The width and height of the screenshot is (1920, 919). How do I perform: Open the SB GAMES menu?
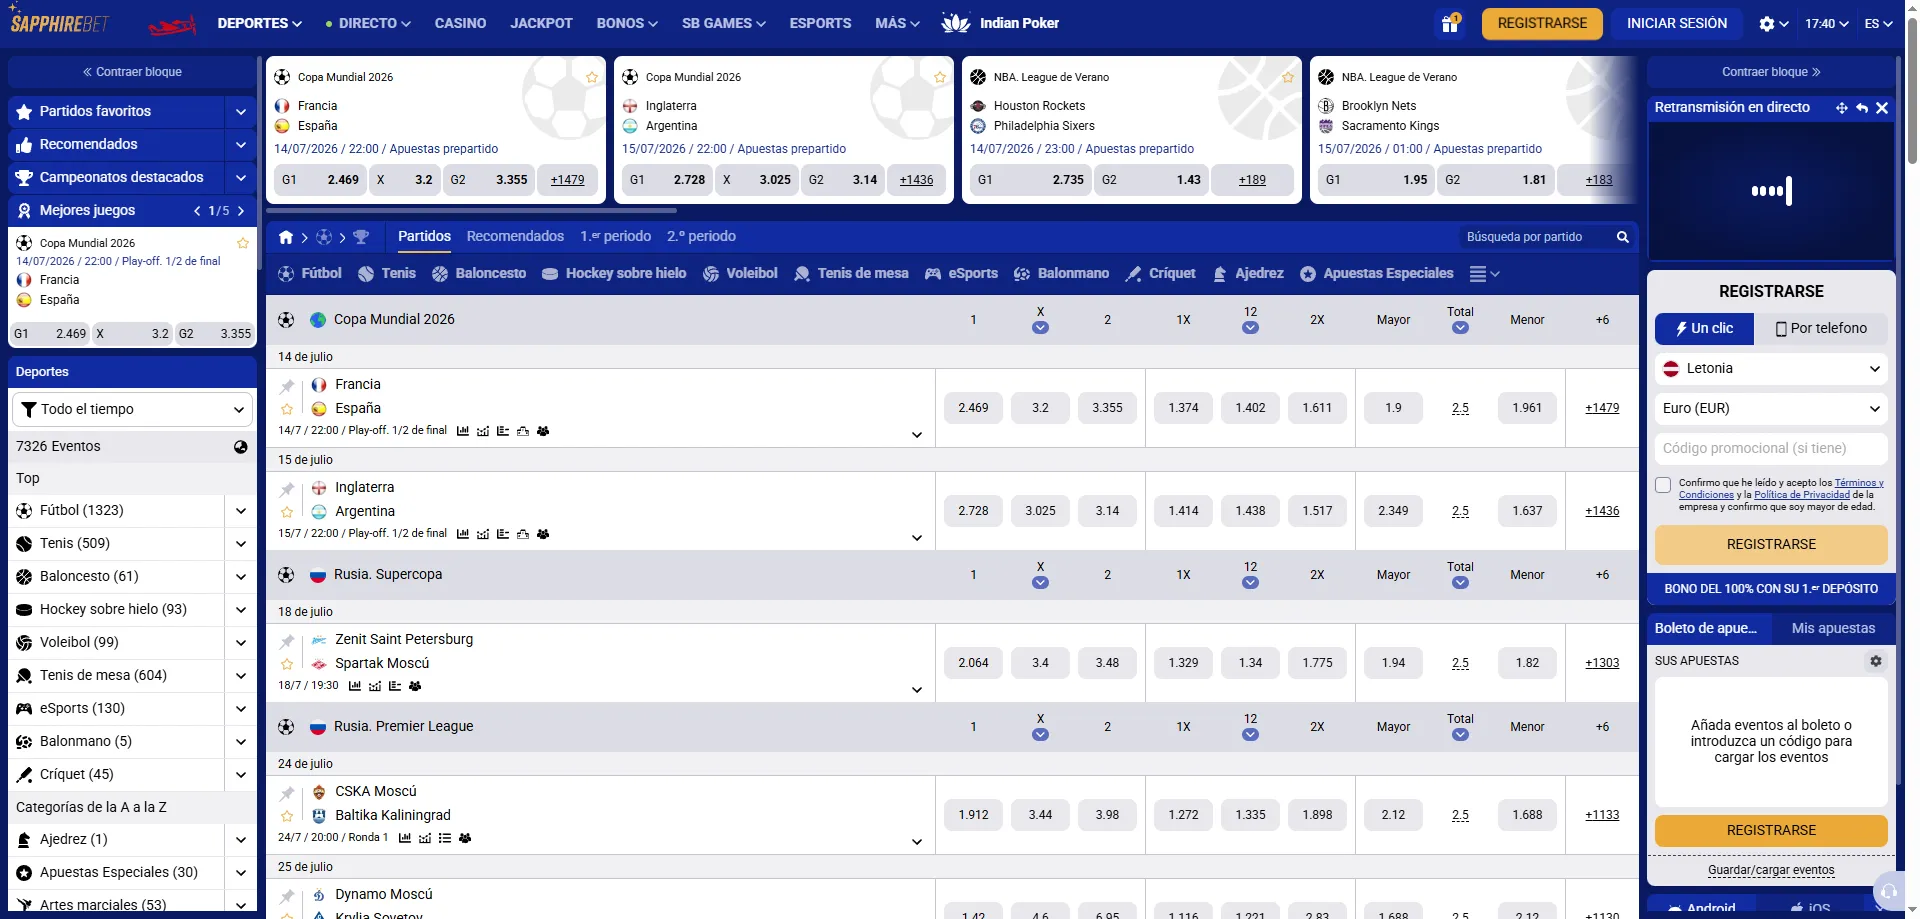(723, 23)
